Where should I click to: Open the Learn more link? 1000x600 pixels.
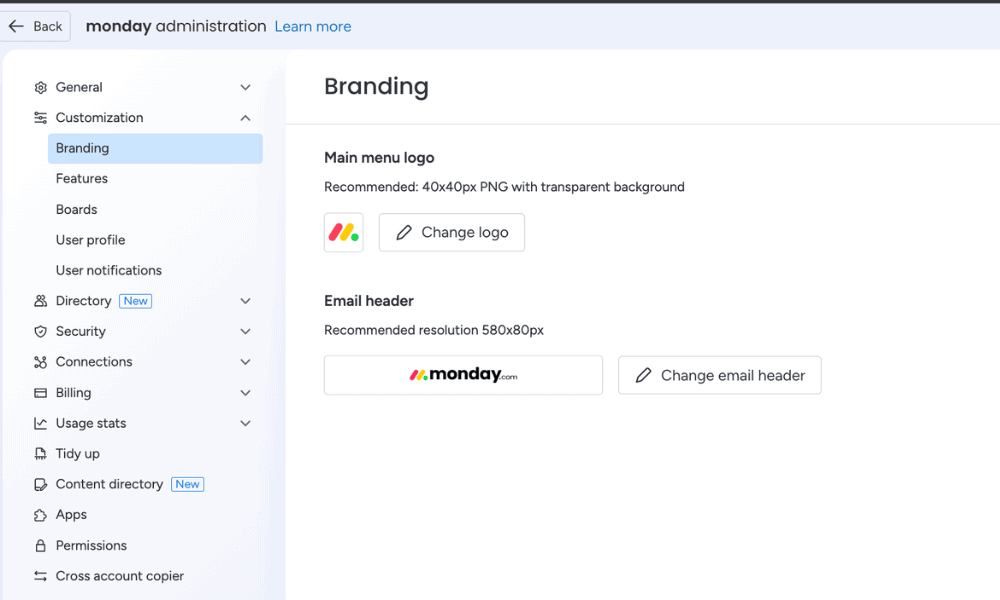[x=313, y=26]
